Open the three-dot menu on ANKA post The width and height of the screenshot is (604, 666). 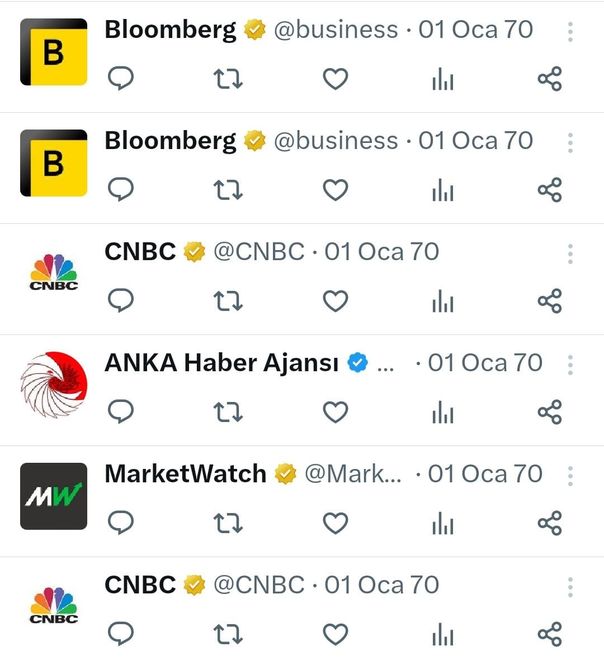tap(570, 364)
